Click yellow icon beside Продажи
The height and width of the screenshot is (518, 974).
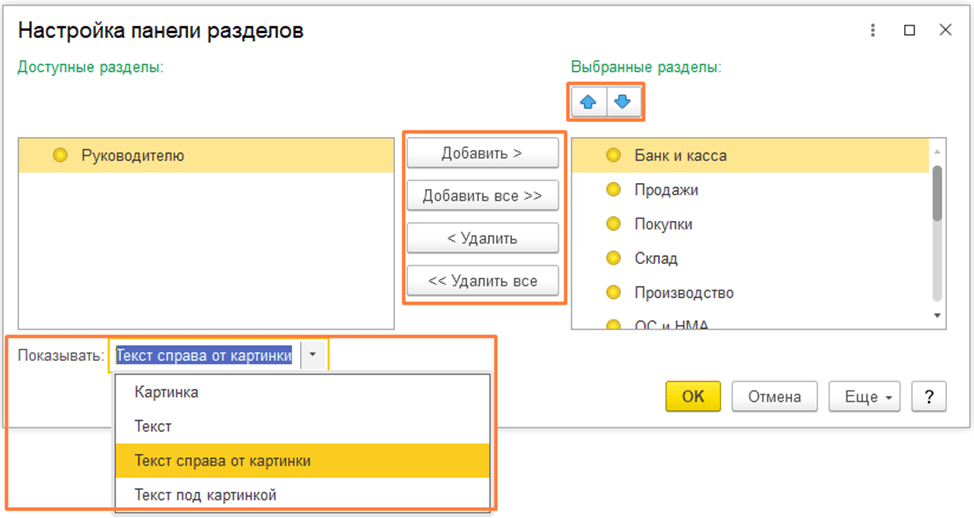pyautogui.click(x=614, y=190)
